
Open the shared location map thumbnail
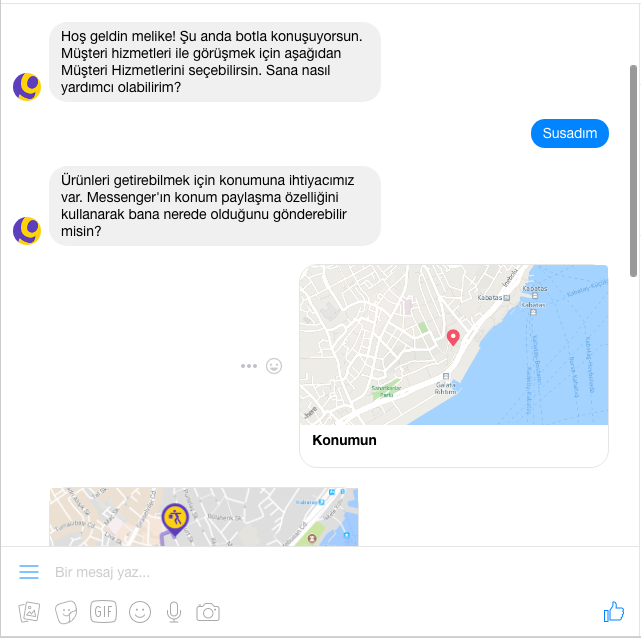click(x=454, y=345)
